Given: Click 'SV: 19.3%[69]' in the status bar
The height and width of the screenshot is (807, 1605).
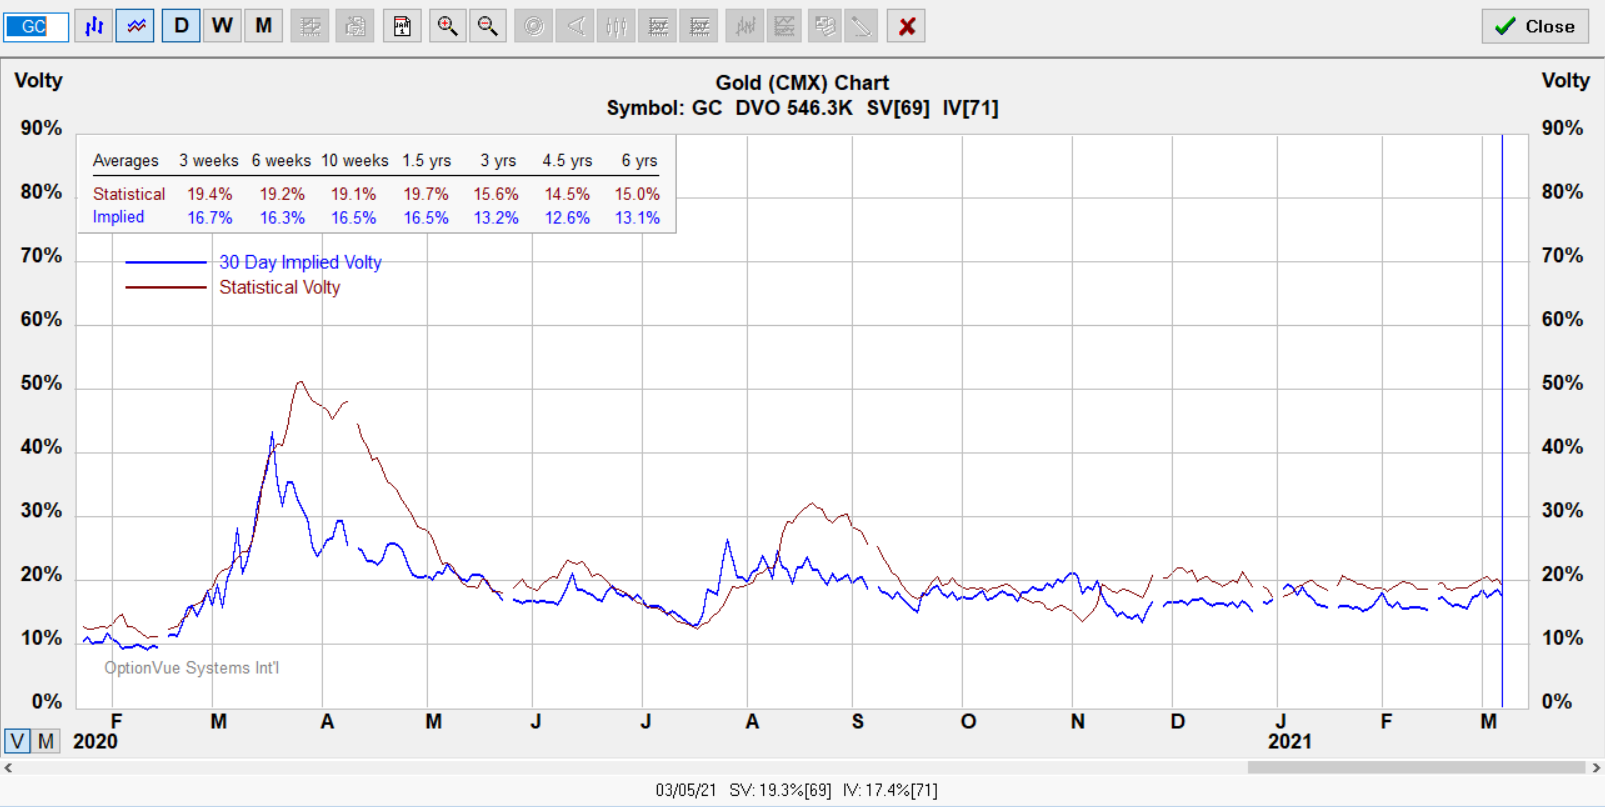Looking at the screenshot, I should 780,790.
